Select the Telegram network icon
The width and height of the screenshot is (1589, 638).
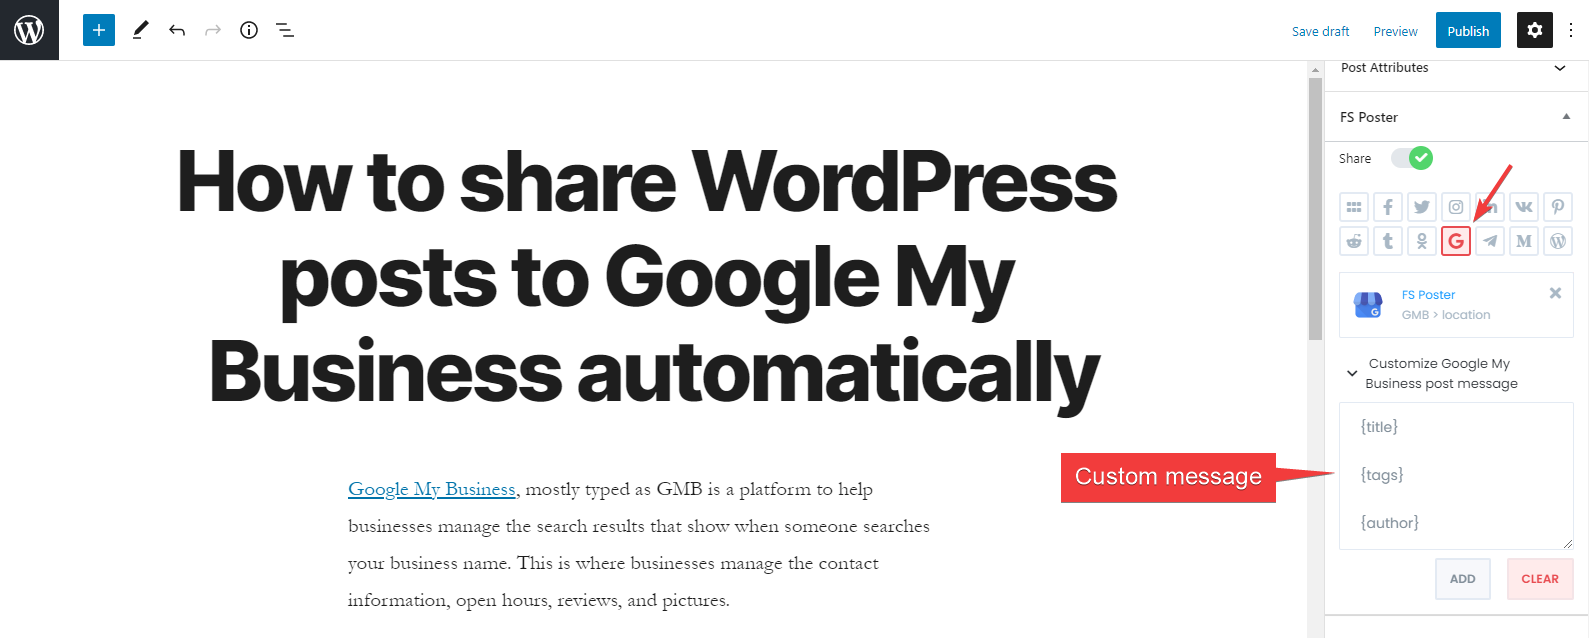[x=1490, y=241]
